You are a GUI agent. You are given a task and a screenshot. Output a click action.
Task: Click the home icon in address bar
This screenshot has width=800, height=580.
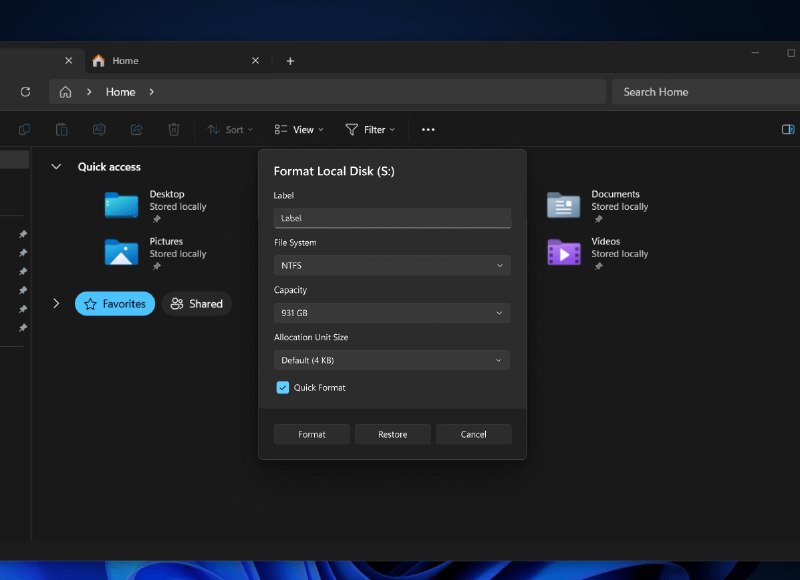pyautogui.click(x=65, y=92)
